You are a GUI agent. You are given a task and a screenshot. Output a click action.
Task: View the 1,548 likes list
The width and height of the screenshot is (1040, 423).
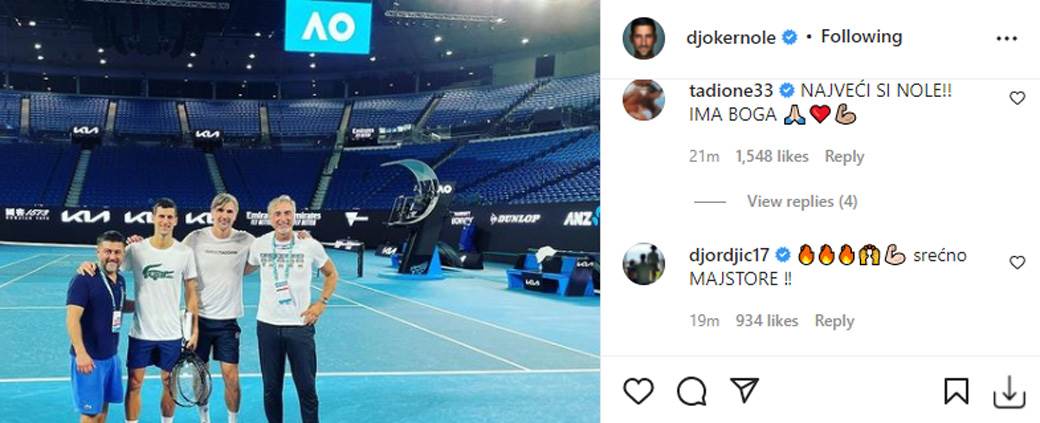(x=772, y=156)
